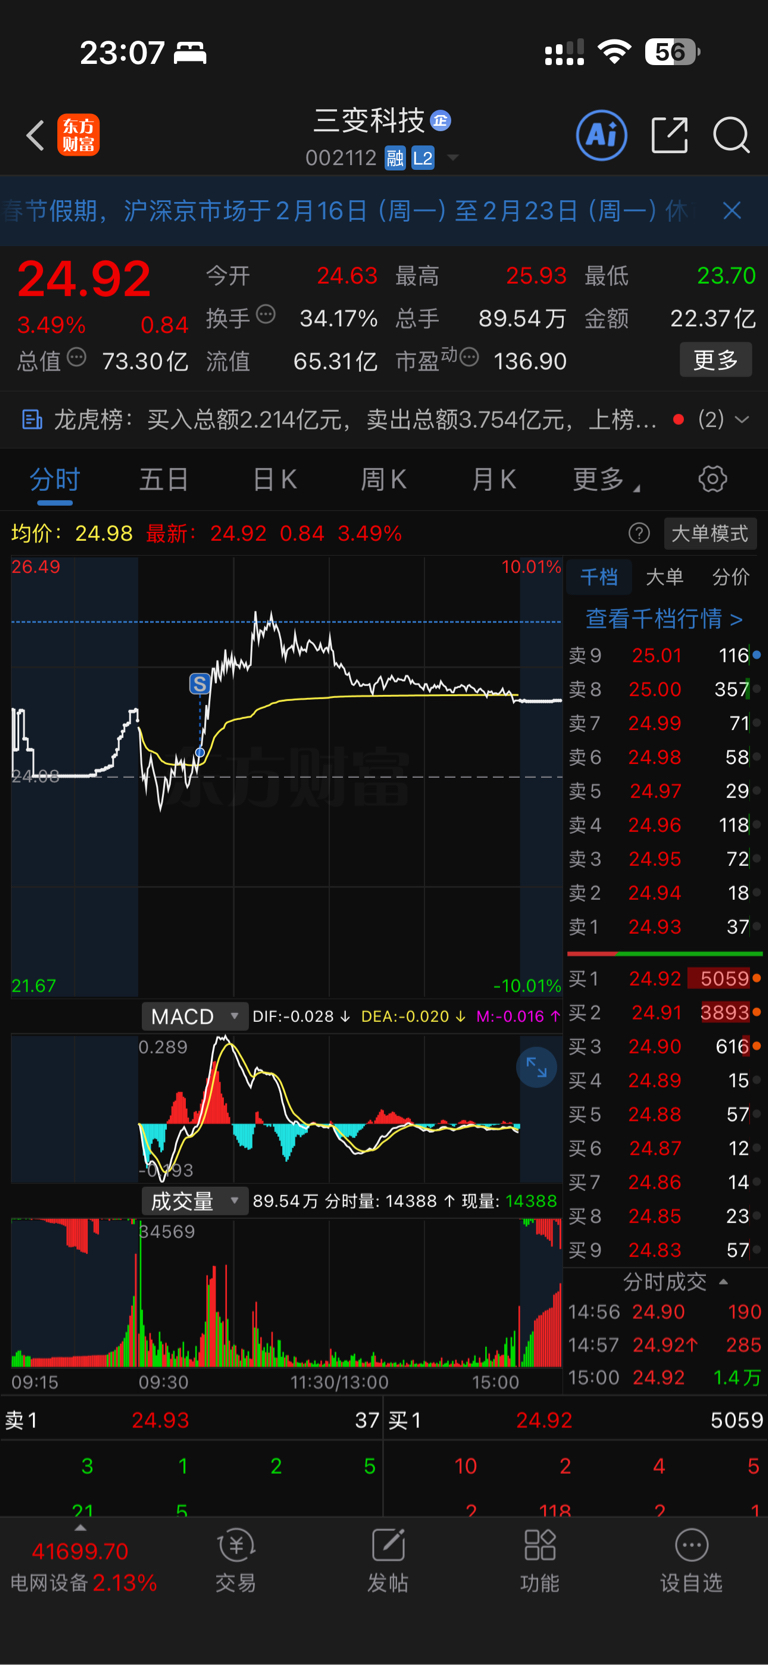Expand the 龙虎榜 notices chevron
This screenshot has height=1665, width=768.
click(x=741, y=420)
